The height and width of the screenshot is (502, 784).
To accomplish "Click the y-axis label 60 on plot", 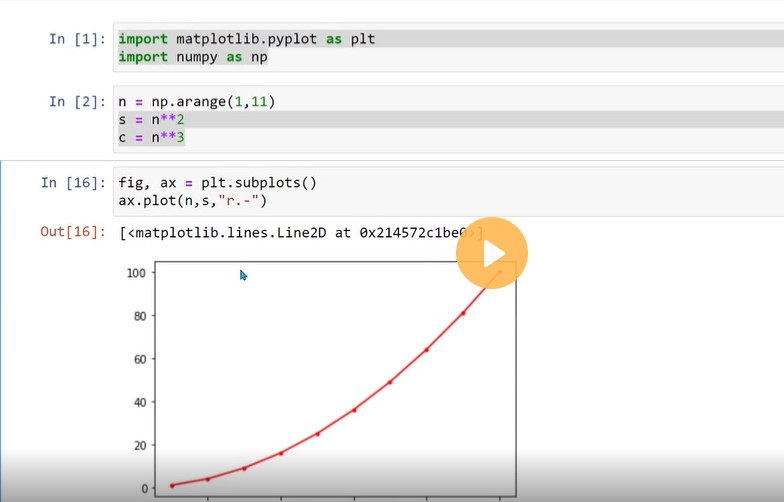I will click(140, 359).
